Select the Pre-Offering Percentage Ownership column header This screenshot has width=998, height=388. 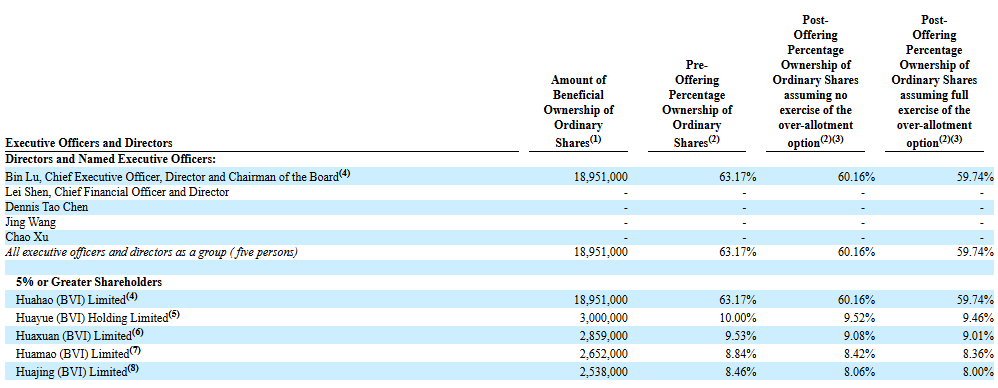click(x=697, y=104)
